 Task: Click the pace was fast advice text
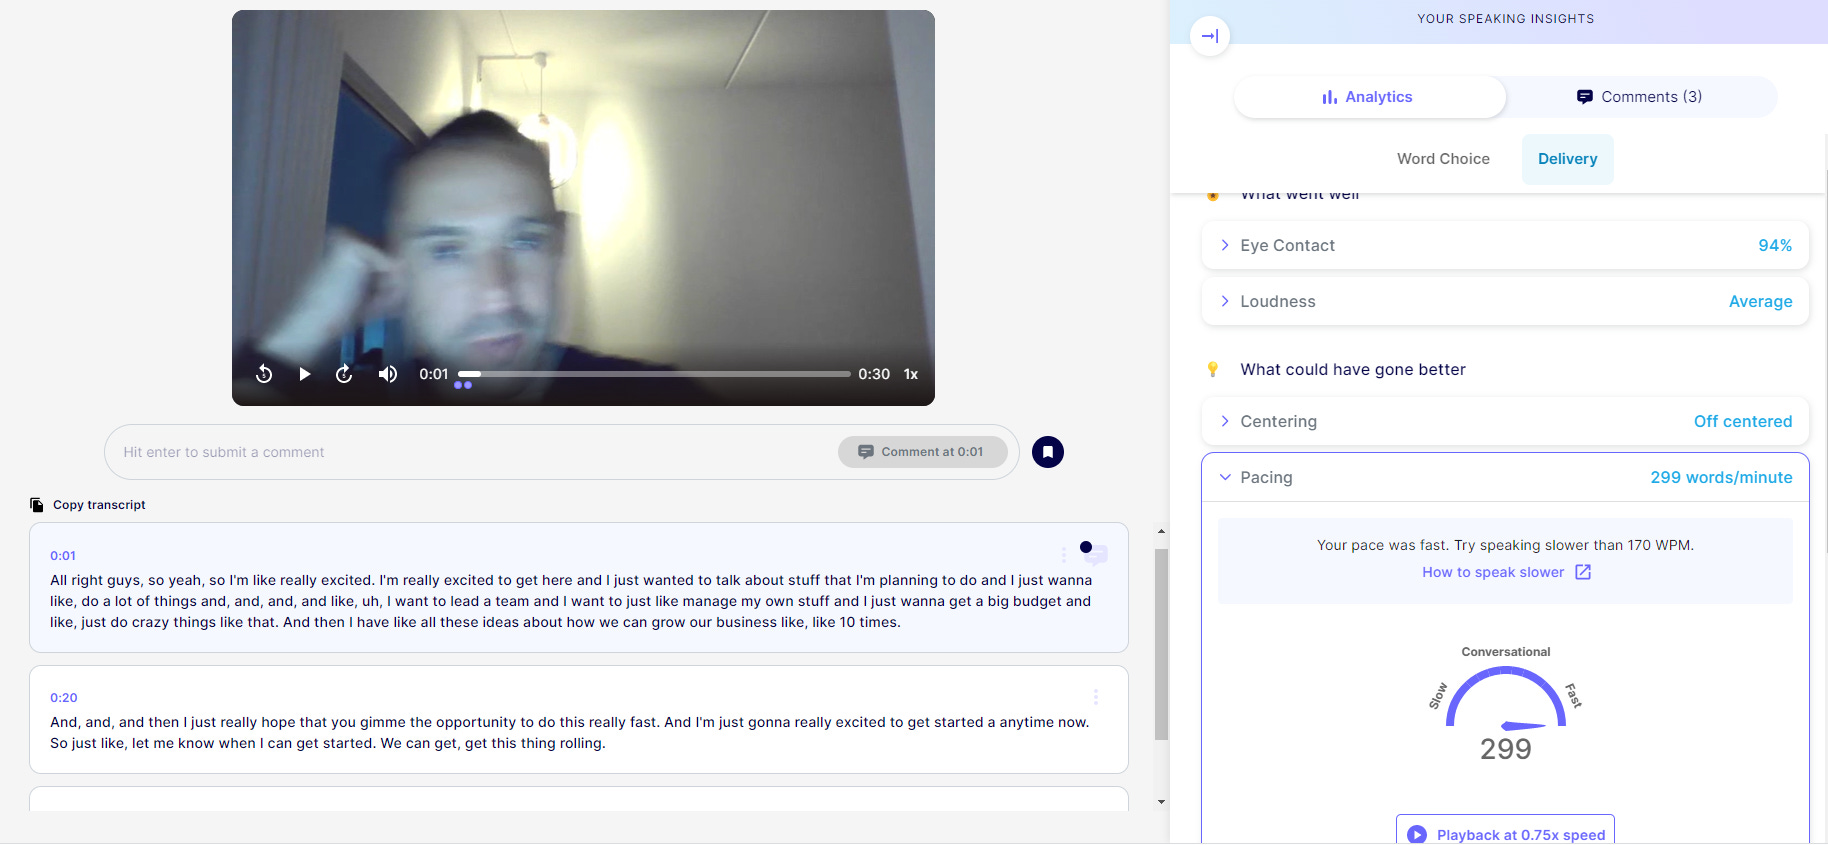click(1505, 545)
